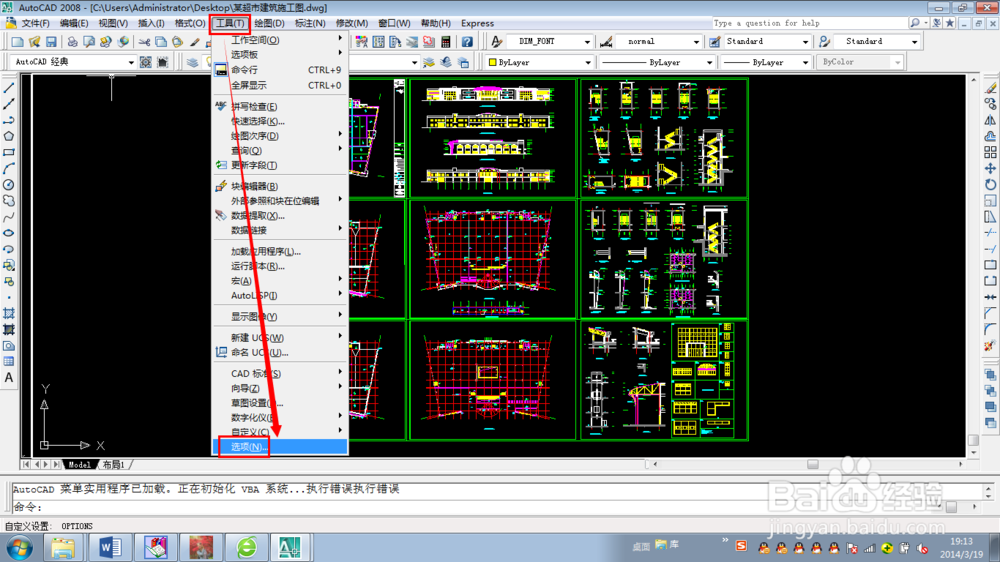Switch to the 布局1 layout tab
The width and height of the screenshot is (1000, 562).
click(x=114, y=464)
